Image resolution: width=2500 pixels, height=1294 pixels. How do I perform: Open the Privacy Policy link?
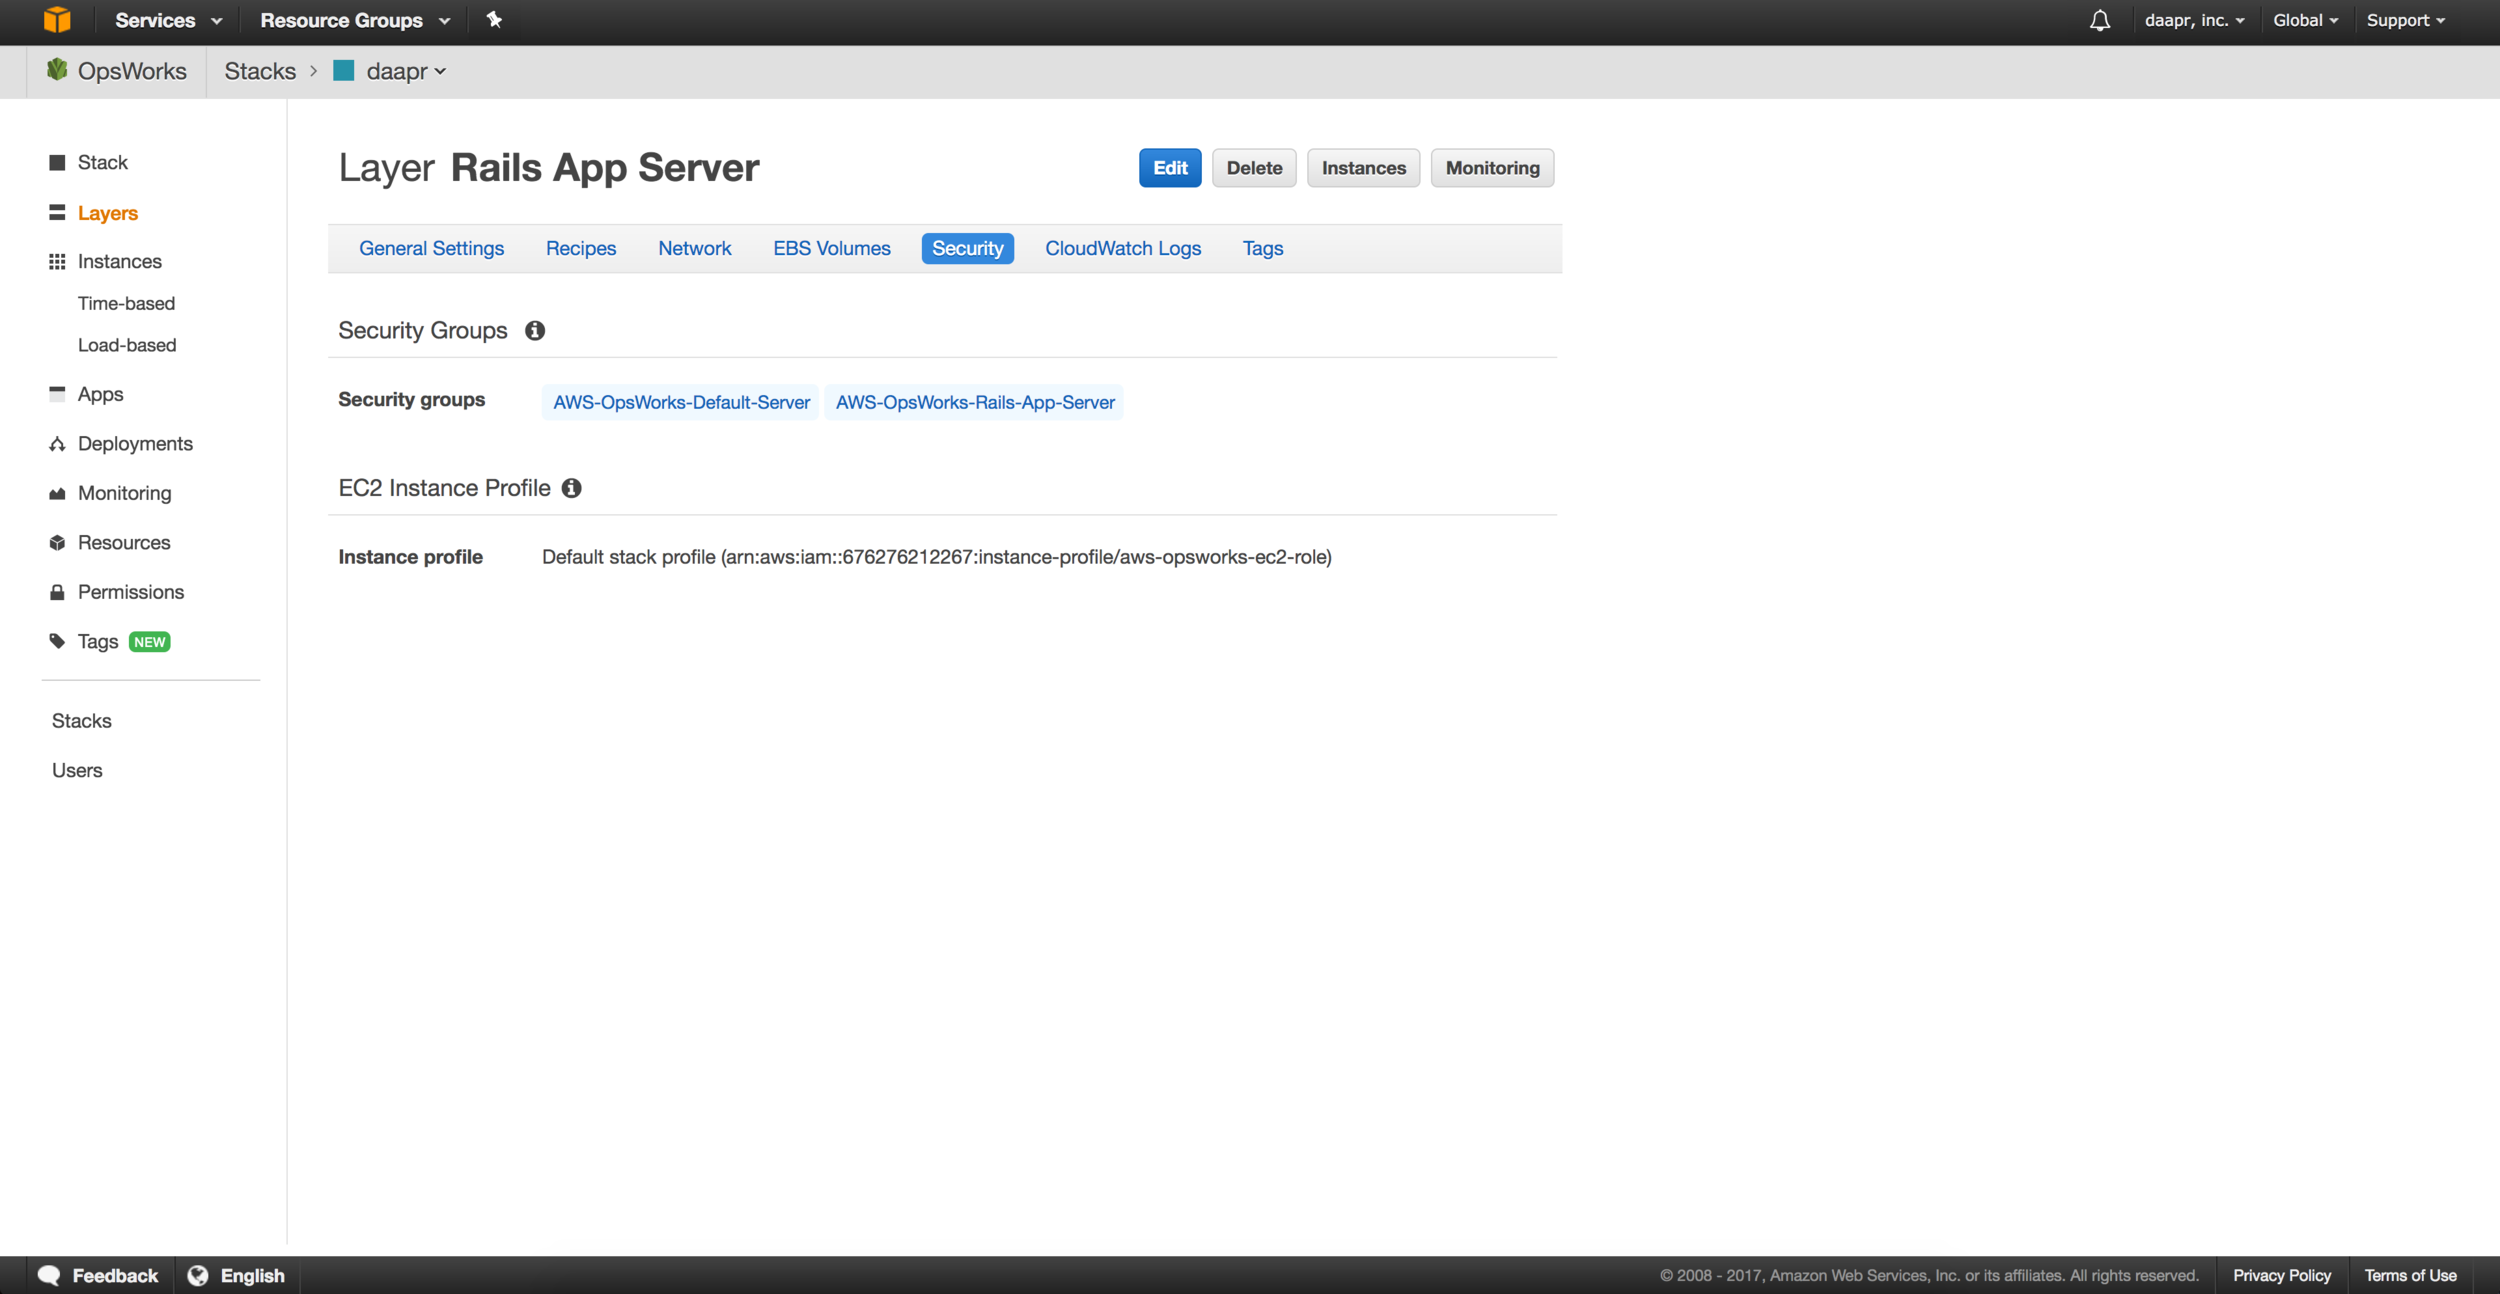[2281, 1275]
